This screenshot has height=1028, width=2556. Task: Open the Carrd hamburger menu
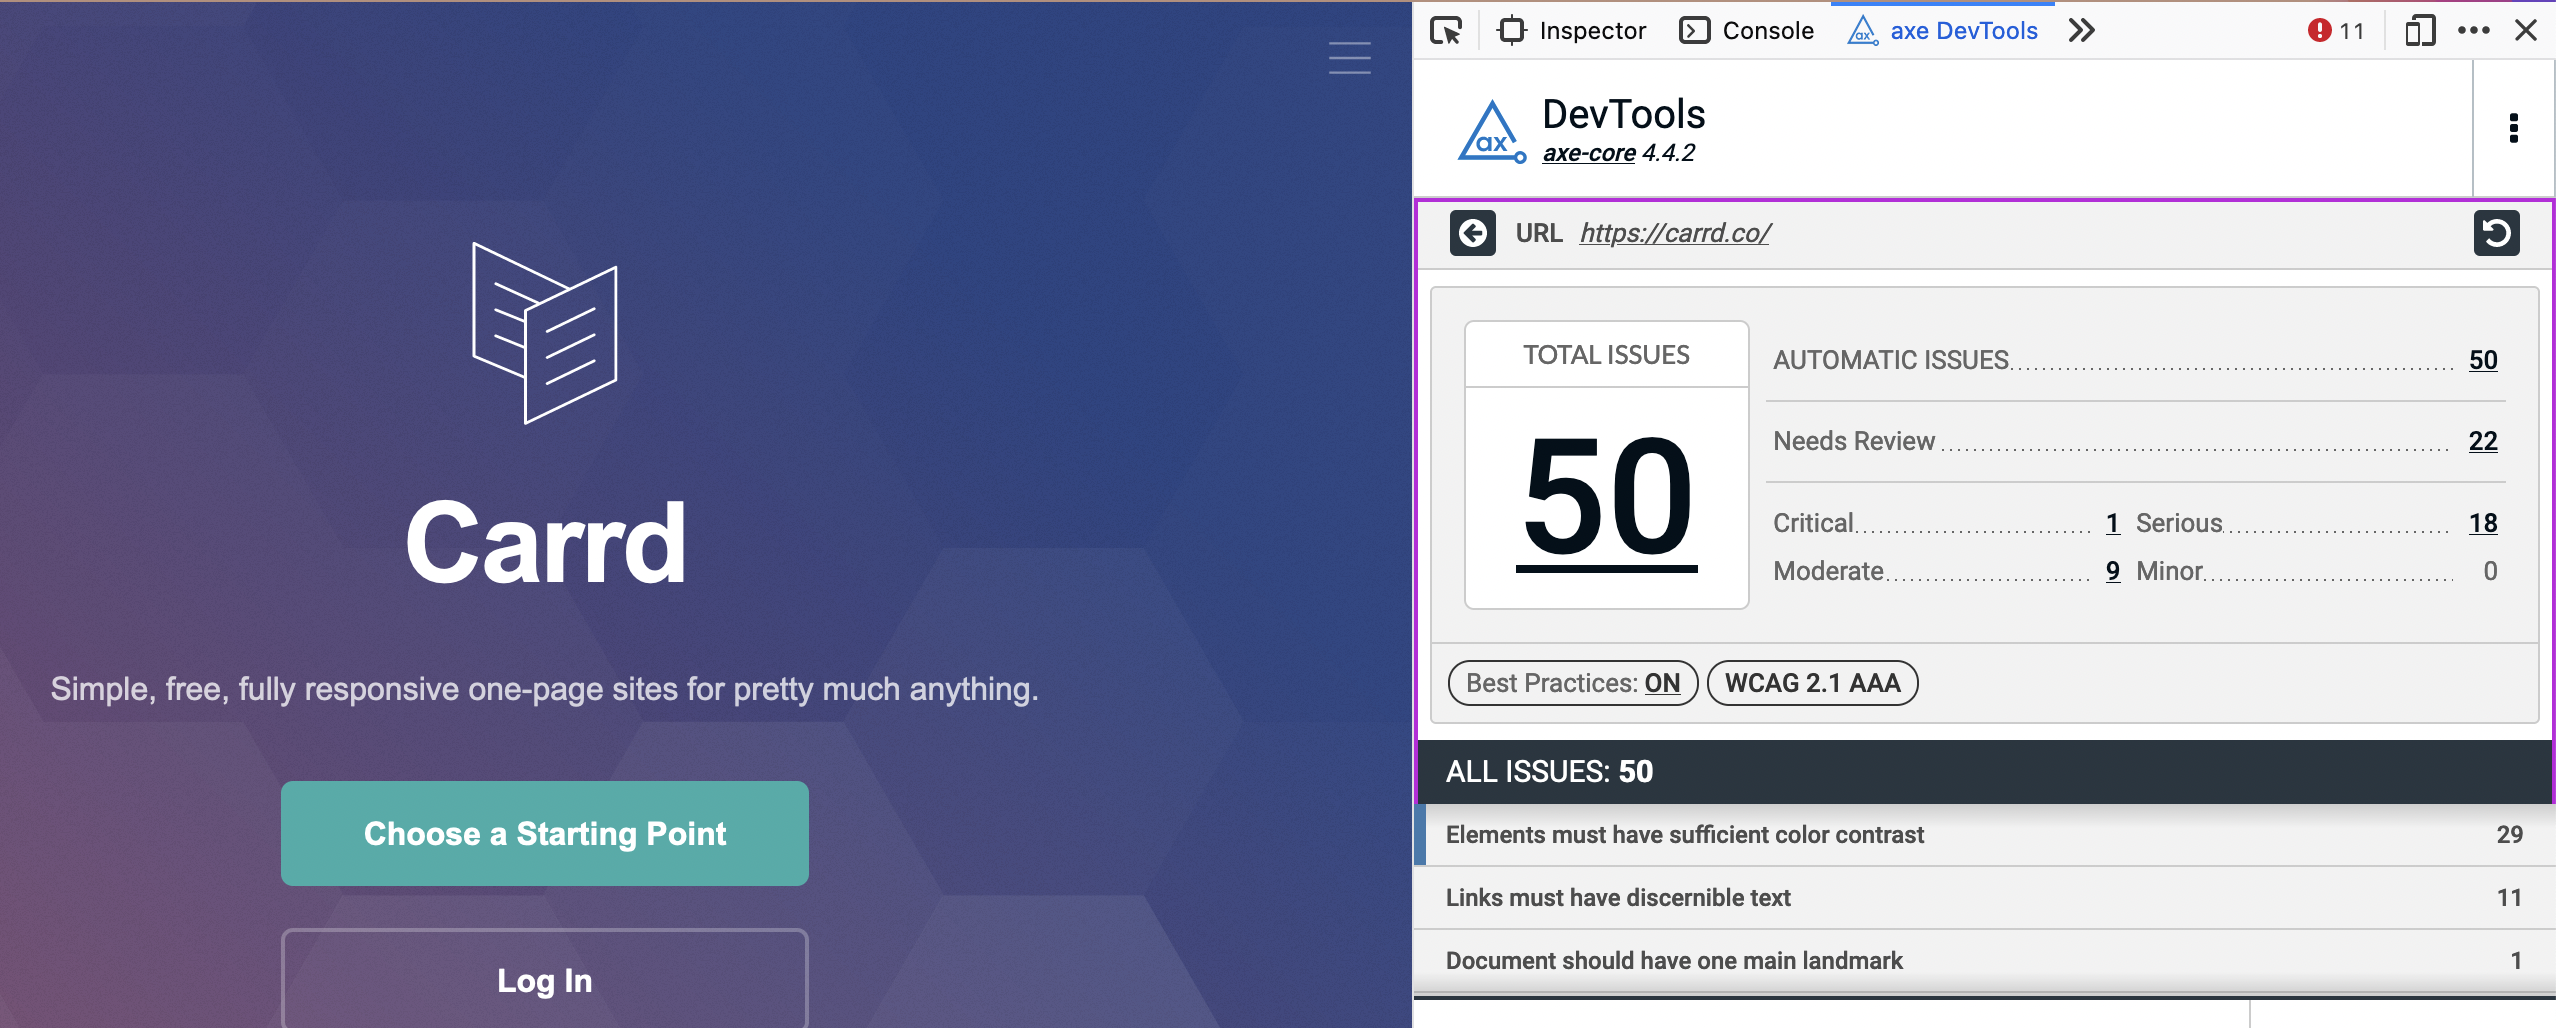click(x=1349, y=57)
